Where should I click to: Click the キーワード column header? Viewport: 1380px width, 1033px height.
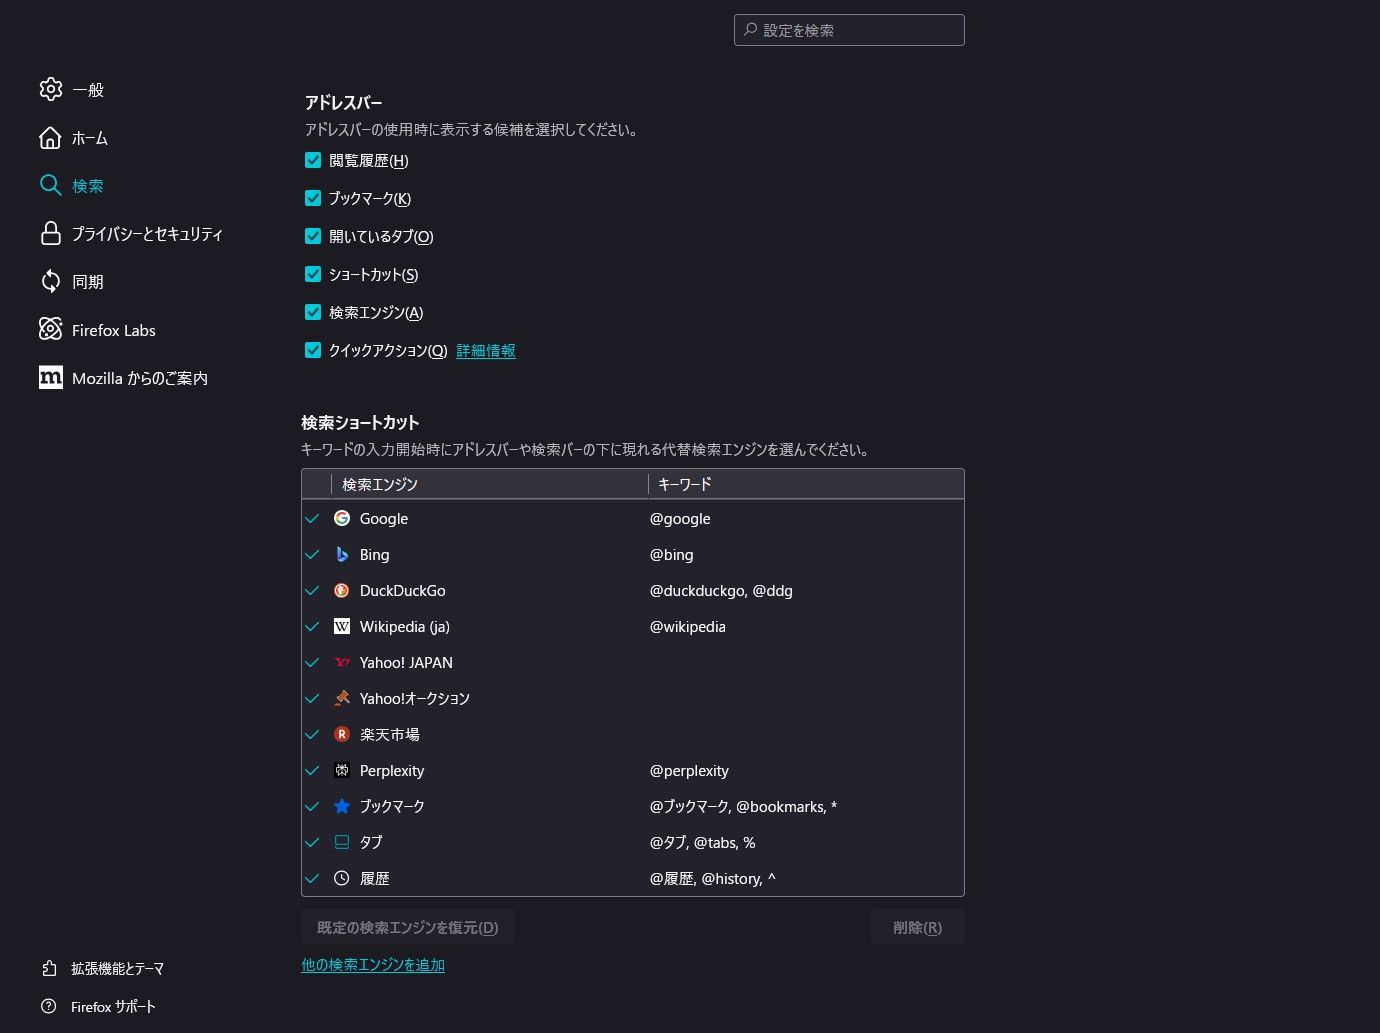(685, 484)
